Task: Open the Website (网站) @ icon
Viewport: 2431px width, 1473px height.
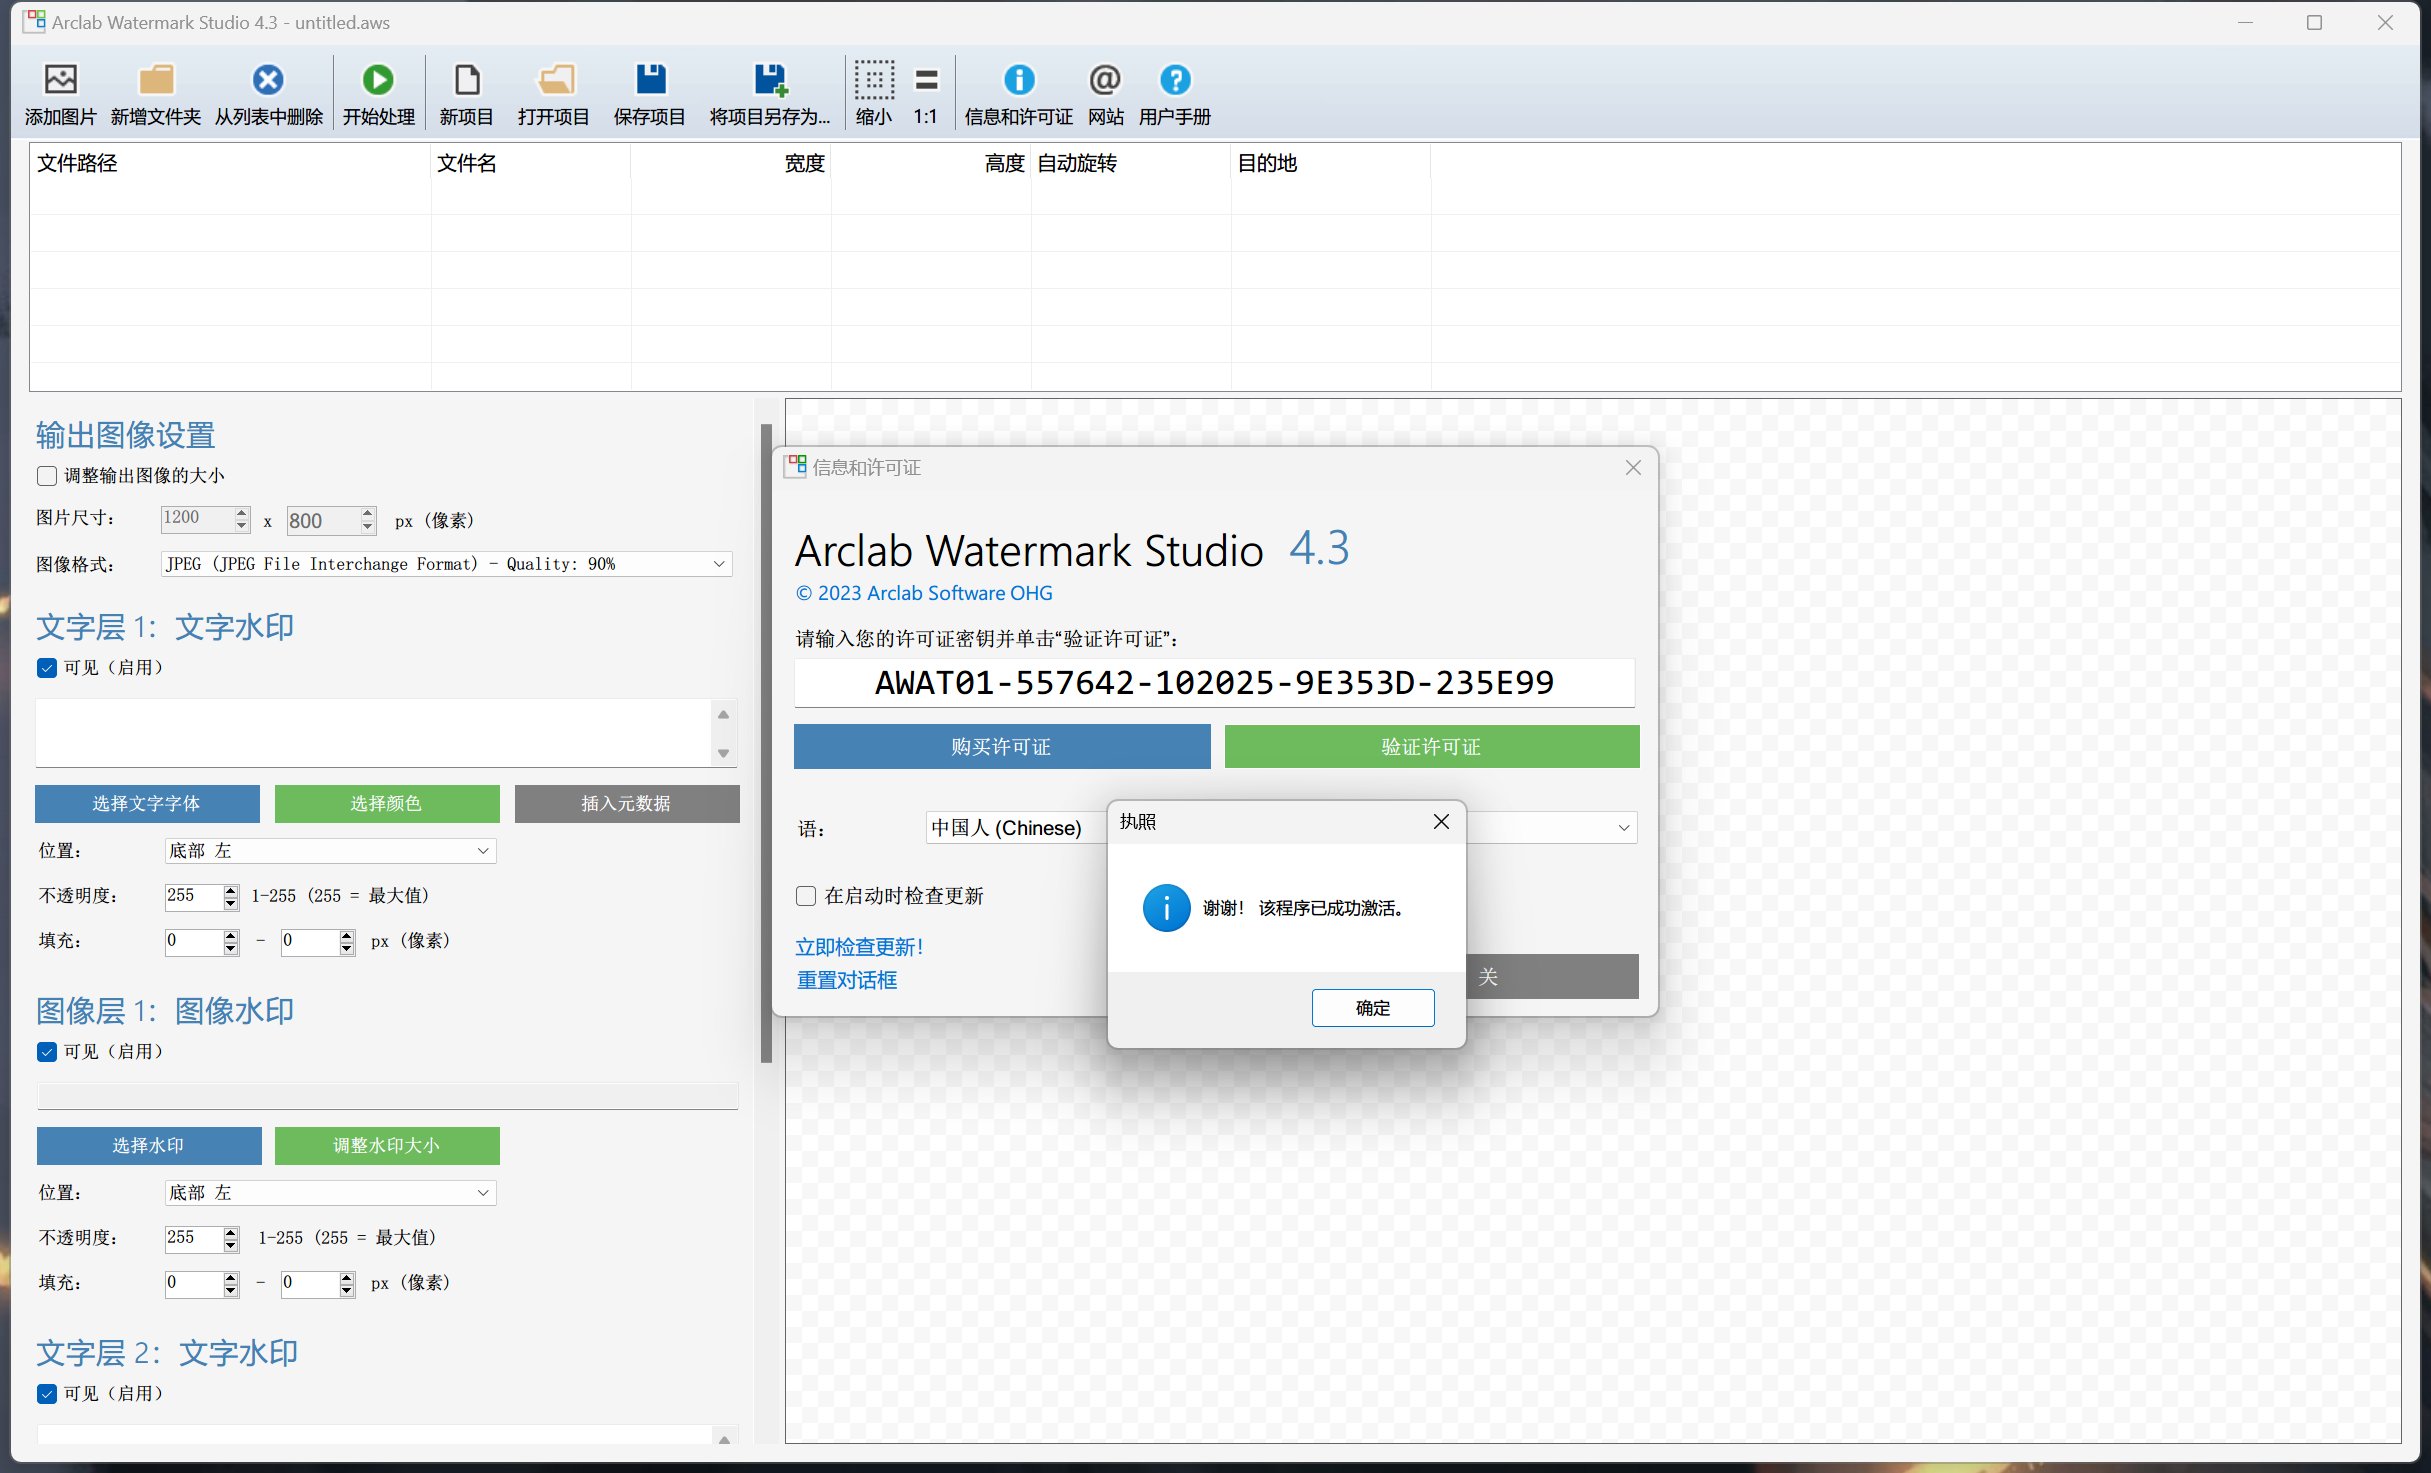Action: tap(1105, 80)
